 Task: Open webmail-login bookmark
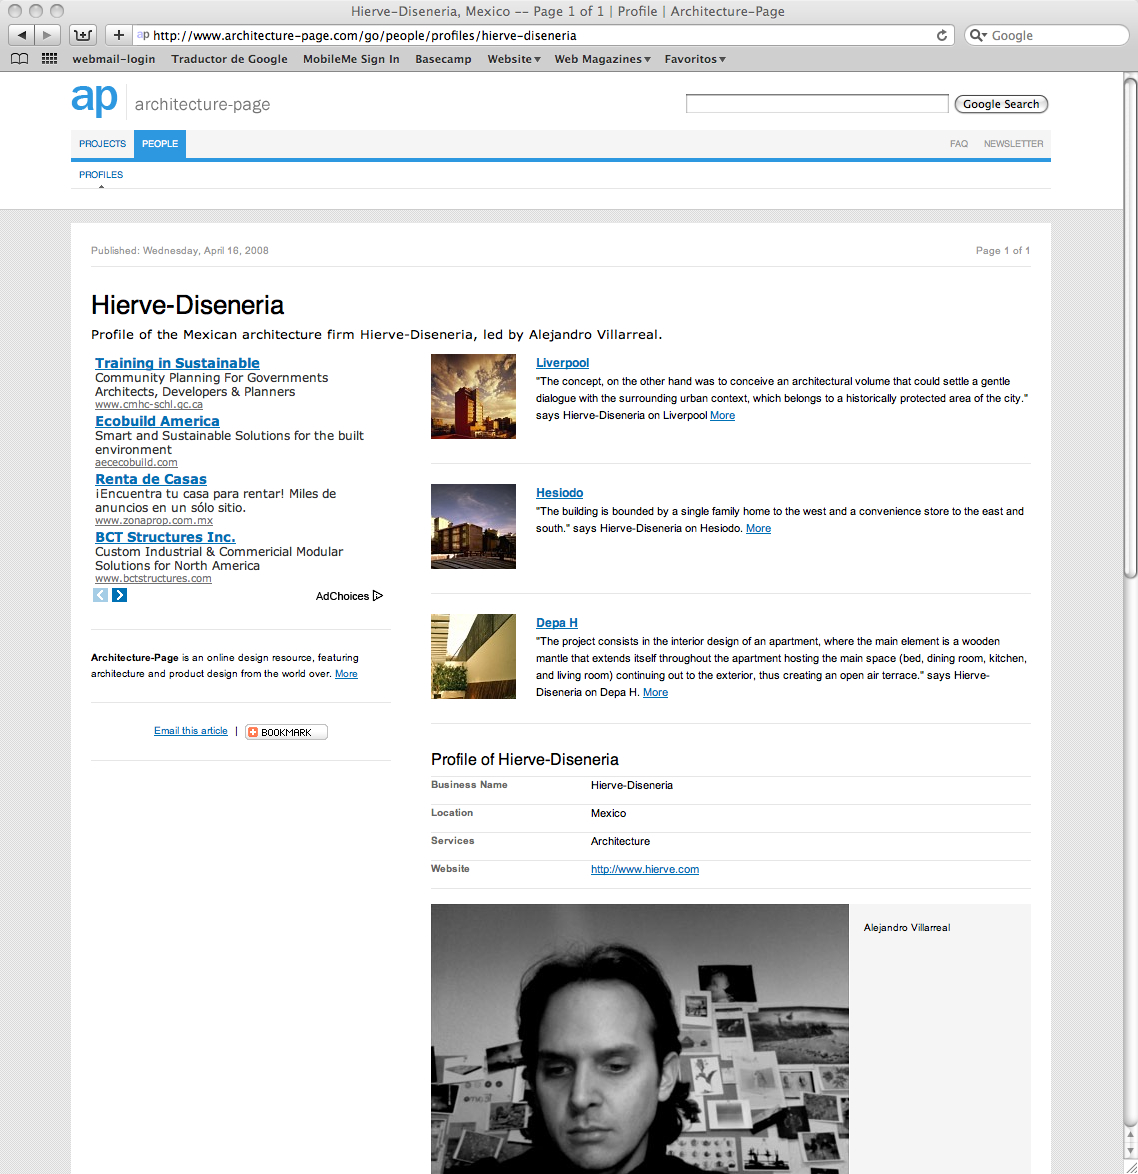click(114, 59)
